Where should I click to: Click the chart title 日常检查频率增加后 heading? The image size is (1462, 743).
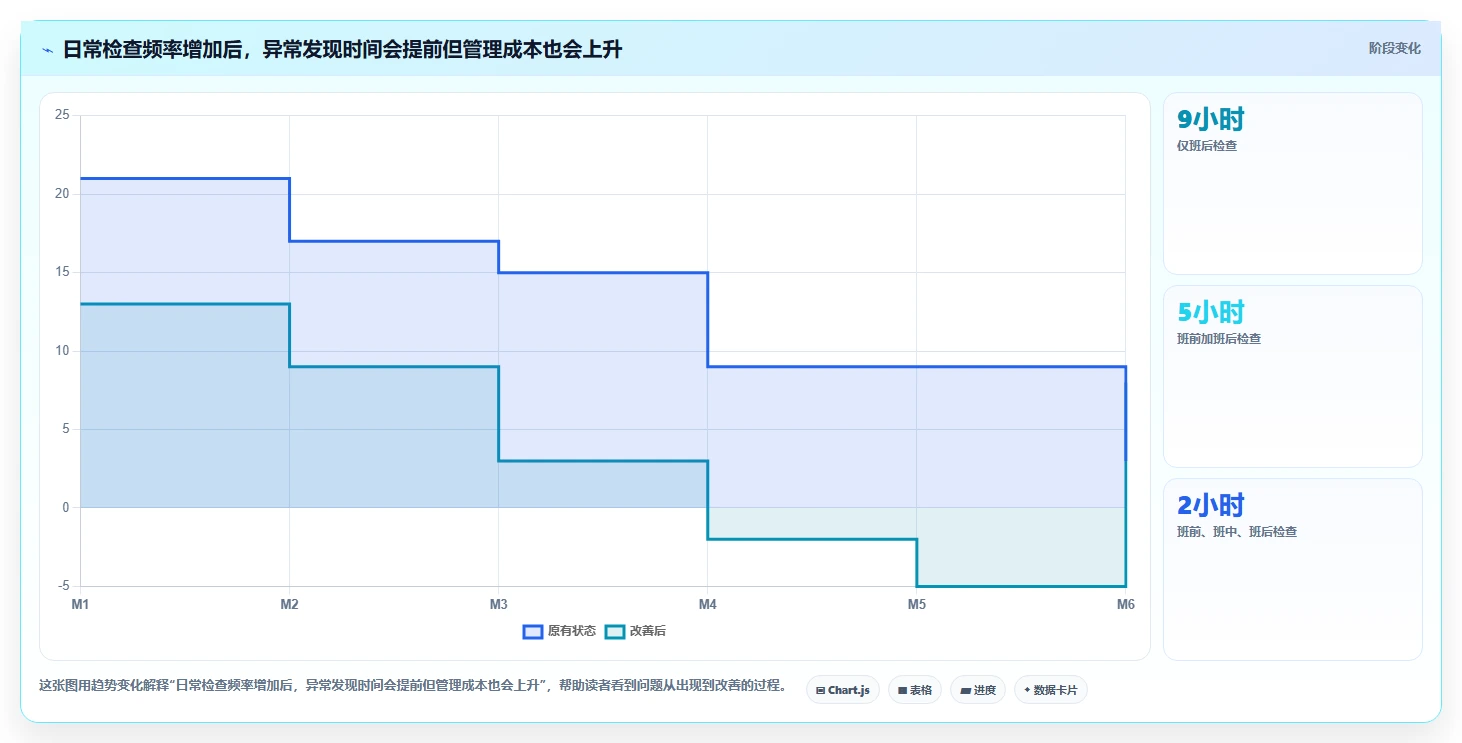point(343,49)
